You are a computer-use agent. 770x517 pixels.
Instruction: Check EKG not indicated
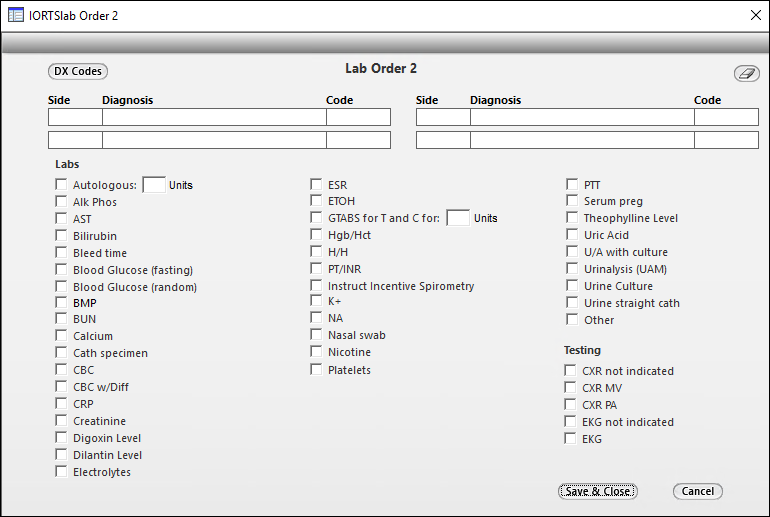click(570, 421)
